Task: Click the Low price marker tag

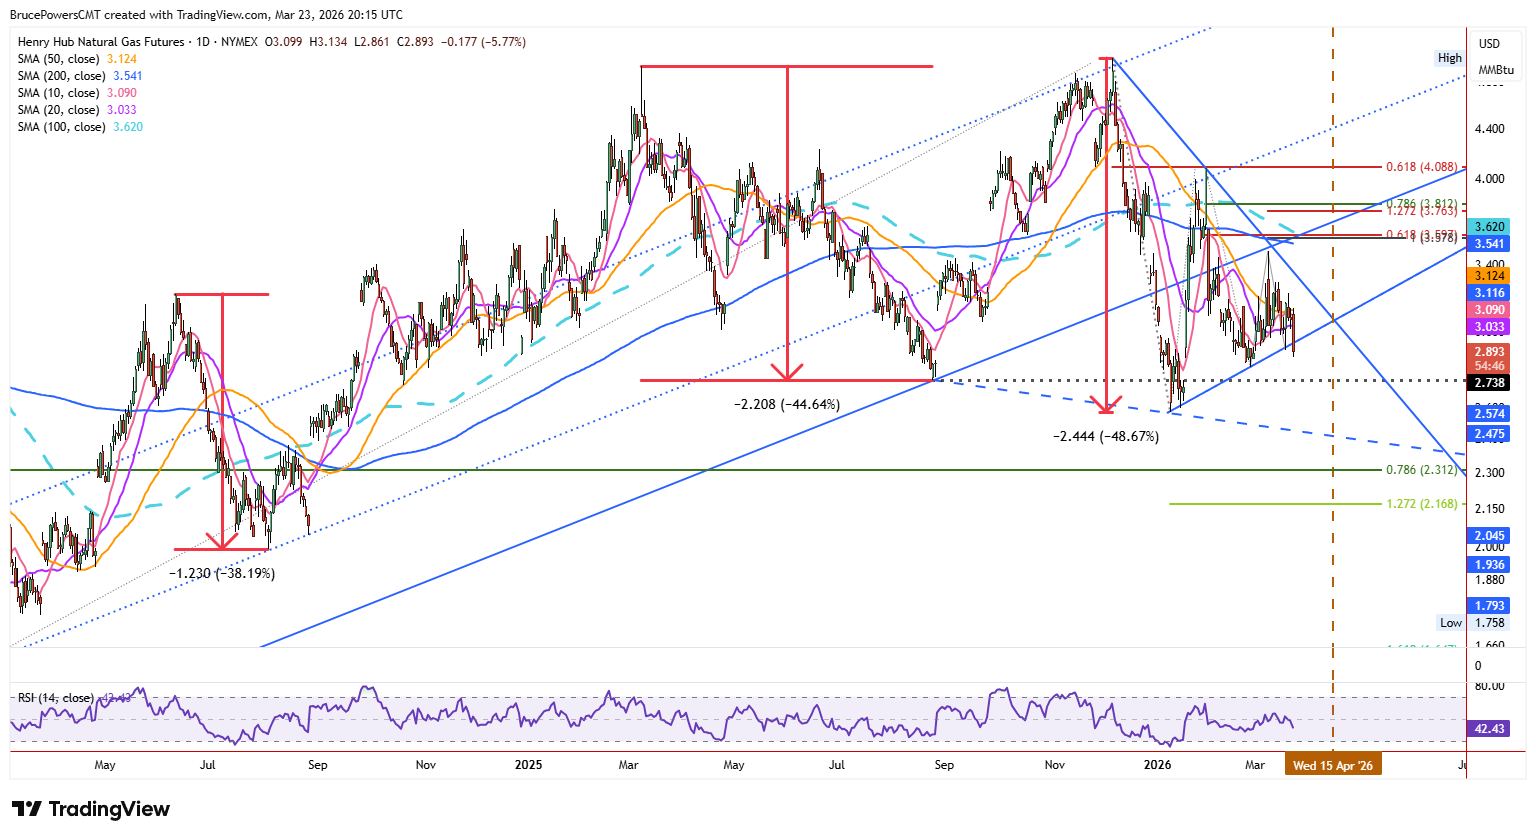Action: pyautogui.click(x=1451, y=623)
